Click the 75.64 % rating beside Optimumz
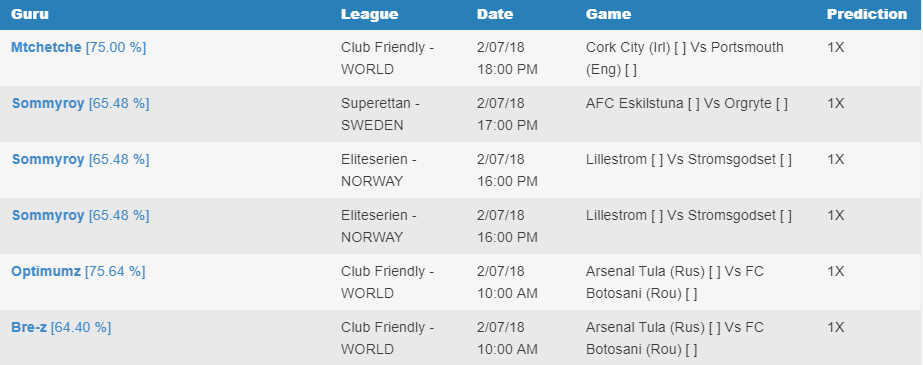This screenshot has height=365, width=923. [x=115, y=272]
